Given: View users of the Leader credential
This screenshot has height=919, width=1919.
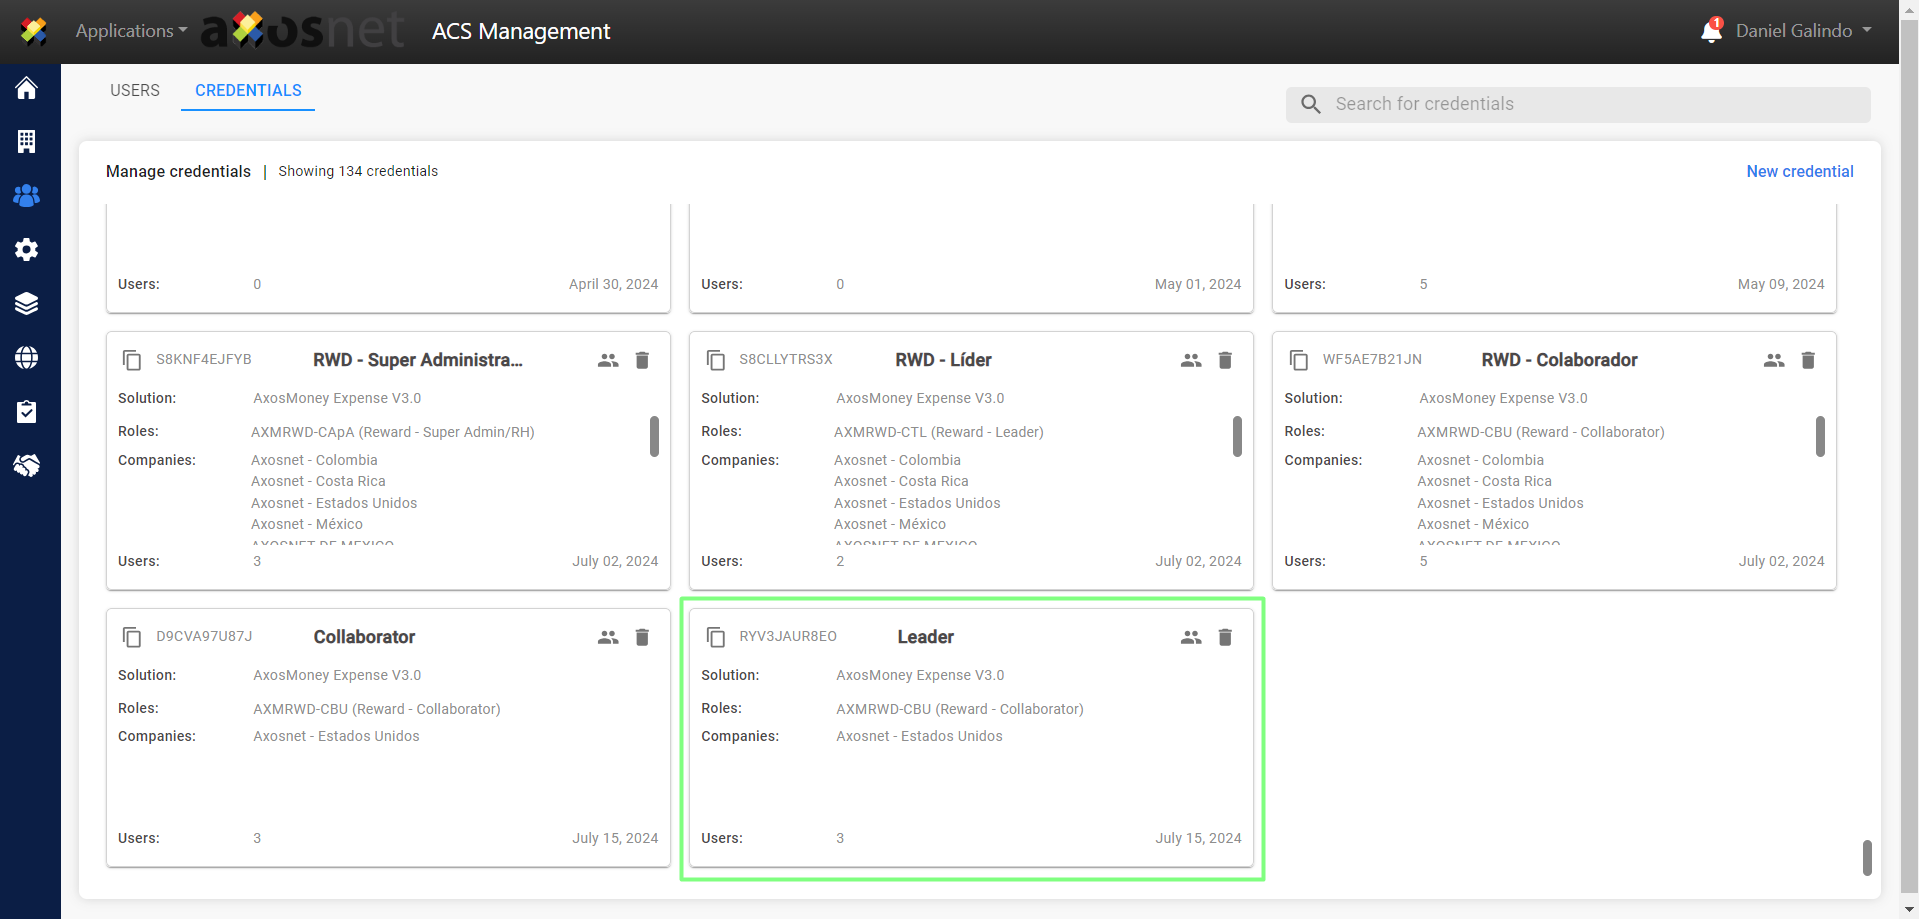Looking at the screenshot, I should coord(1190,637).
